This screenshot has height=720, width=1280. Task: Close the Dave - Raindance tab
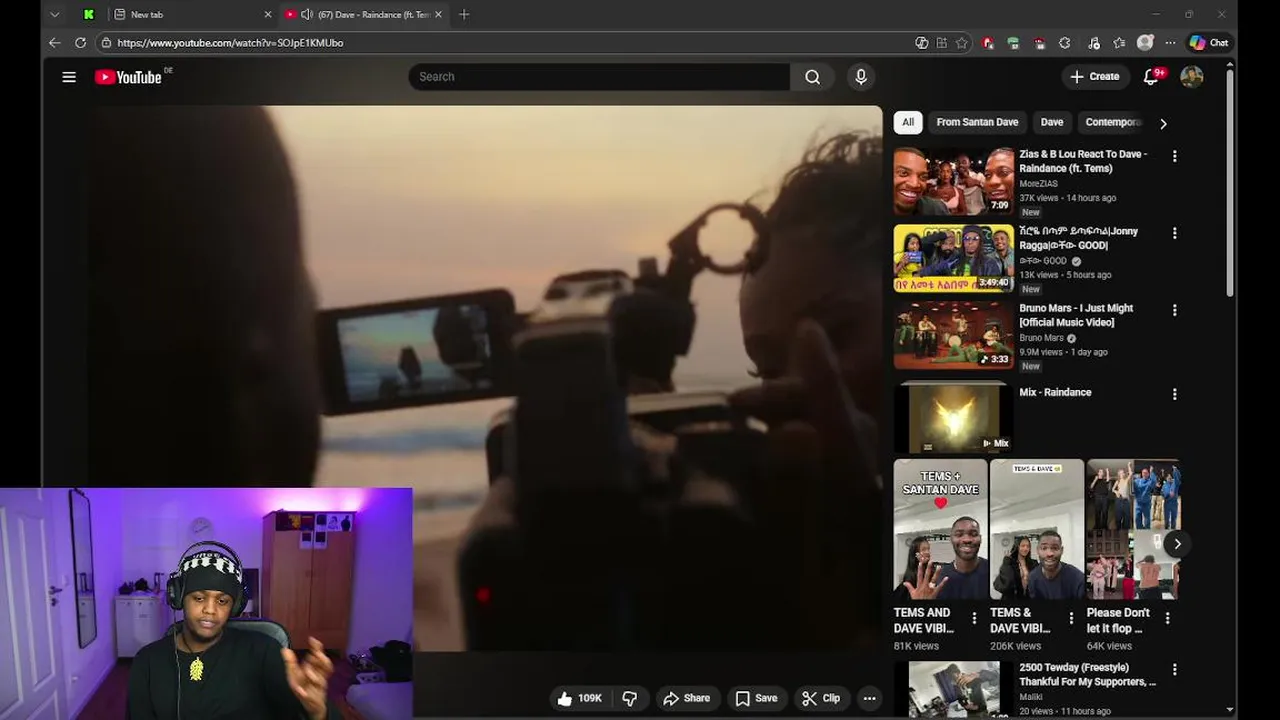tap(438, 15)
